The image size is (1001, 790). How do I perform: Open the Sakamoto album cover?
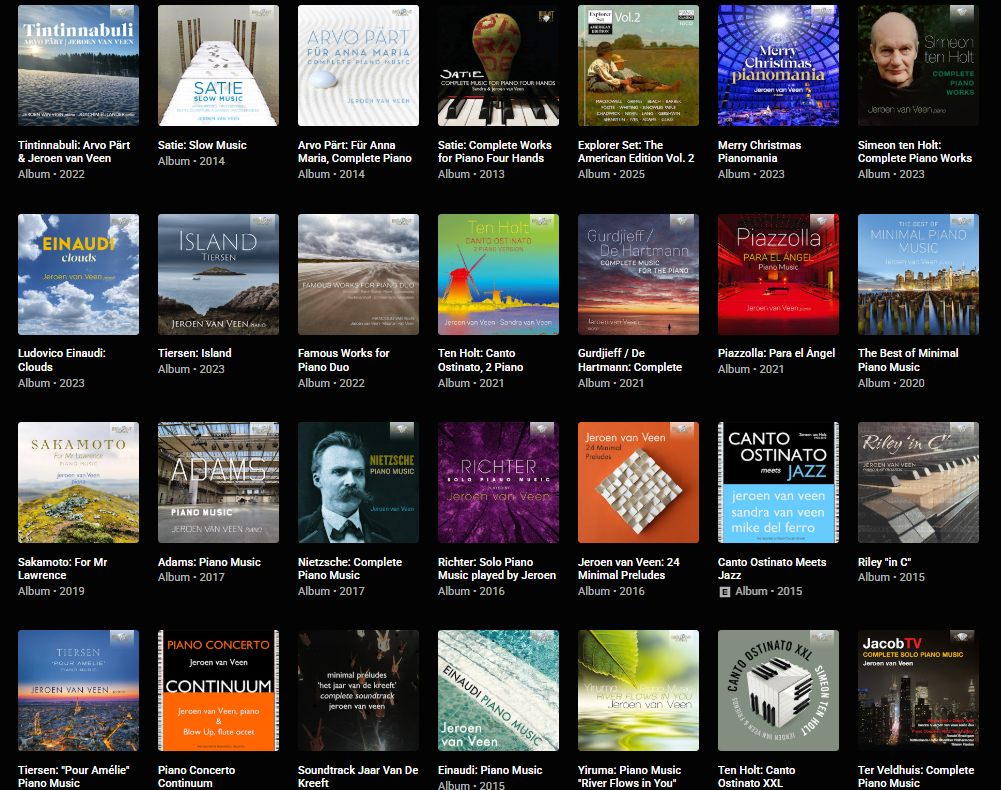[x=79, y=482]
